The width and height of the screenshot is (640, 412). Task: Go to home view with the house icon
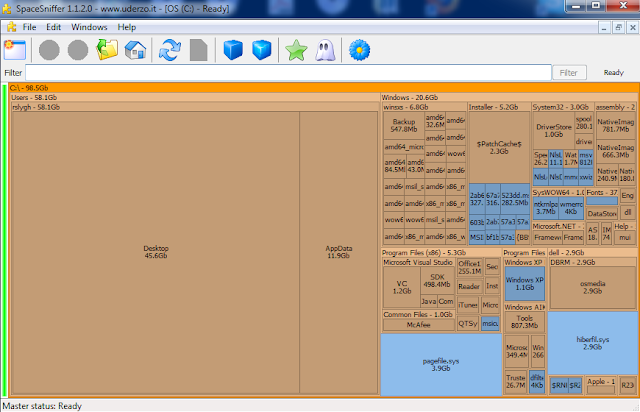135,50
